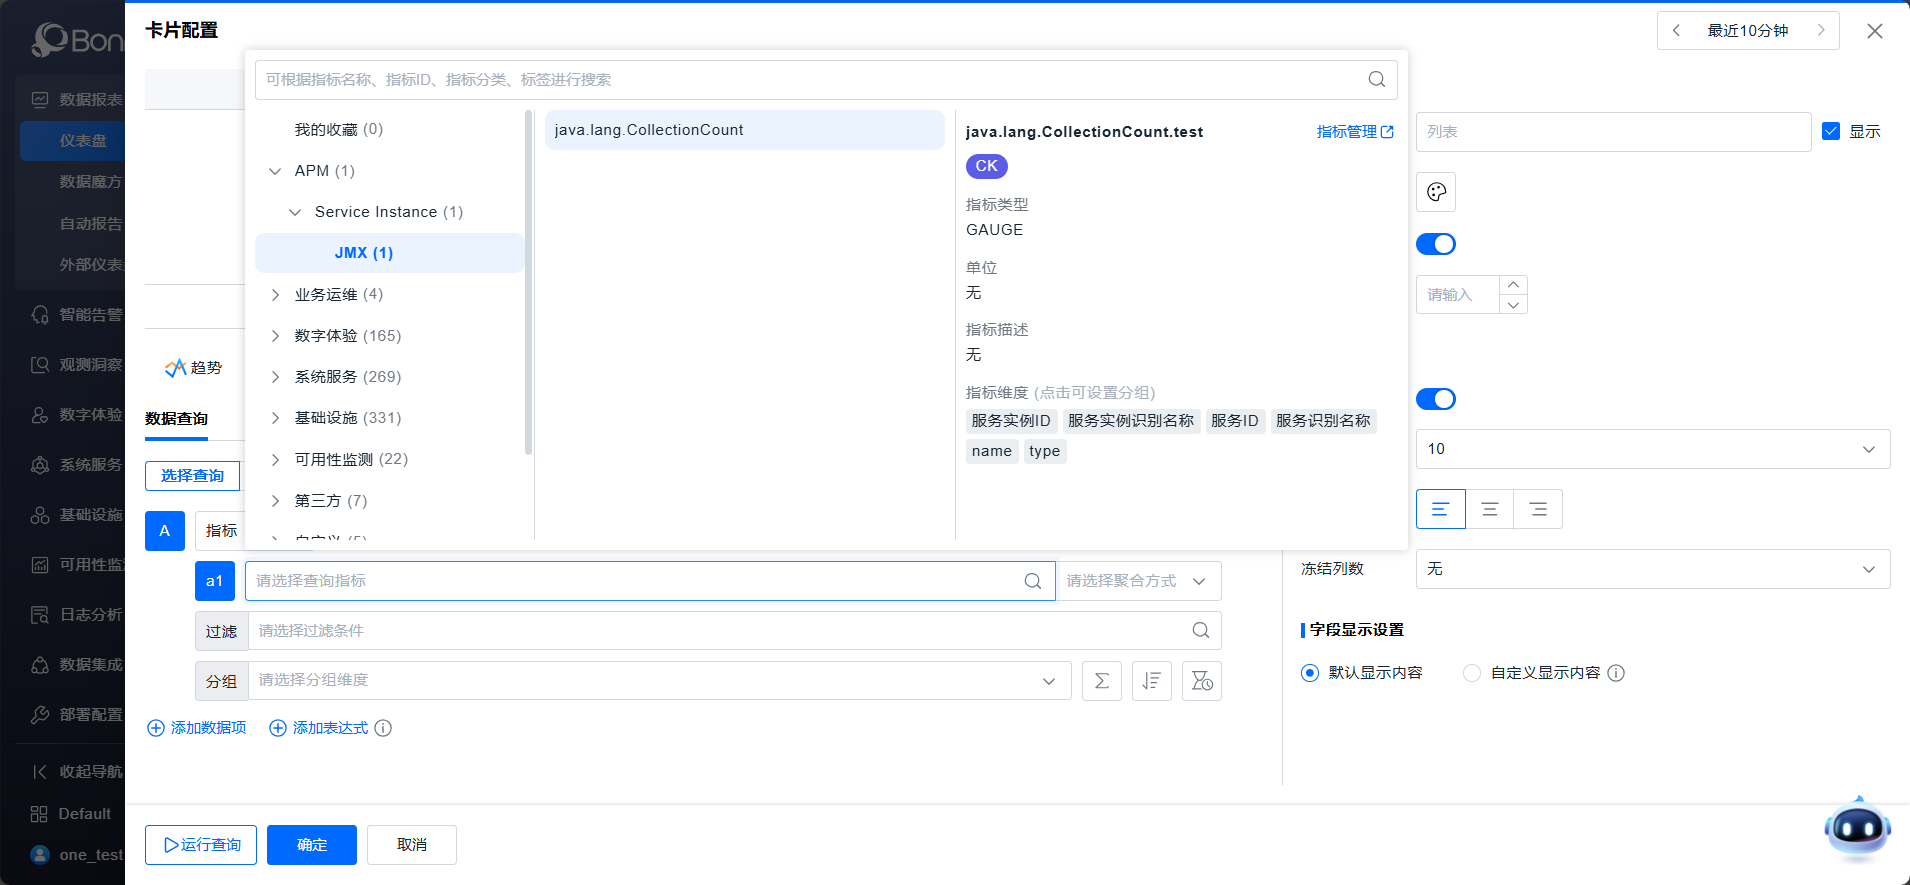Turn off the first blue toggle switch

coord(1436,244)
